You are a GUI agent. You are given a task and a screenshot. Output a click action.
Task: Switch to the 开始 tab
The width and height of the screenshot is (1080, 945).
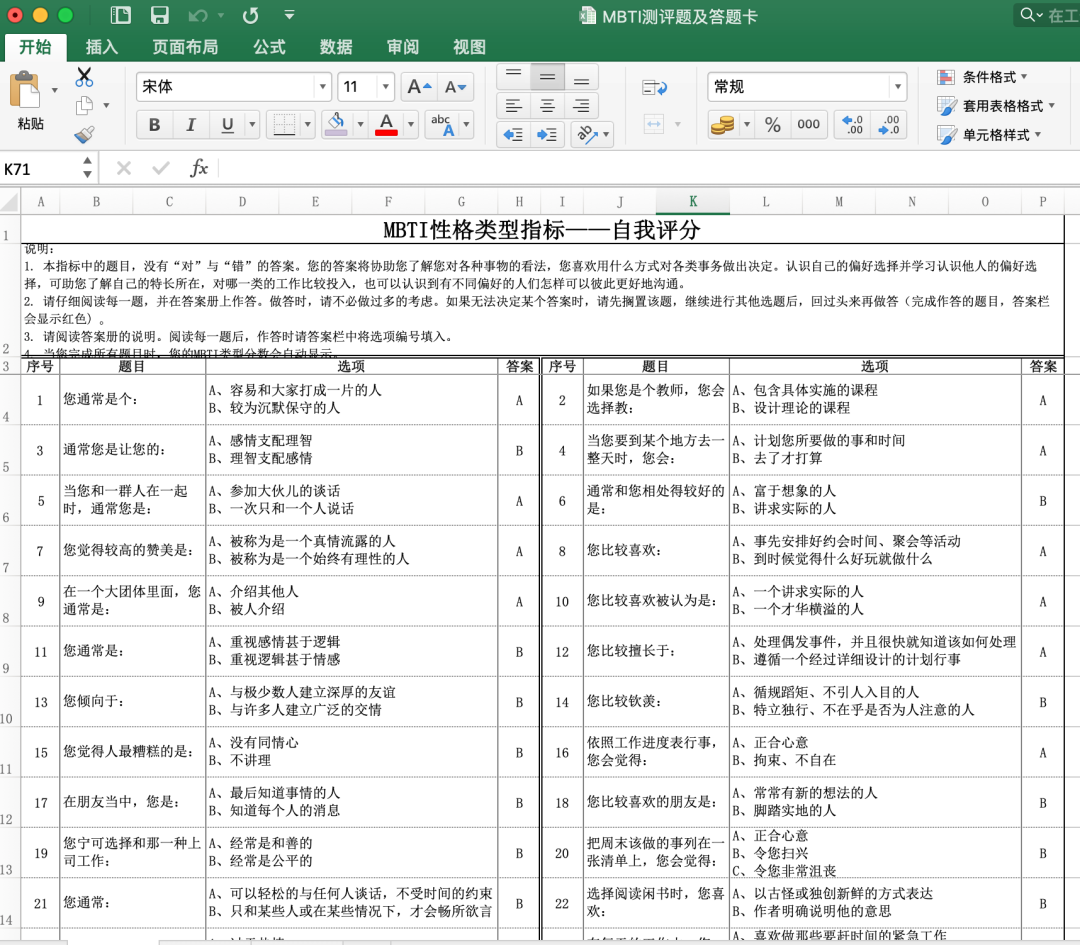coord(35,47)
